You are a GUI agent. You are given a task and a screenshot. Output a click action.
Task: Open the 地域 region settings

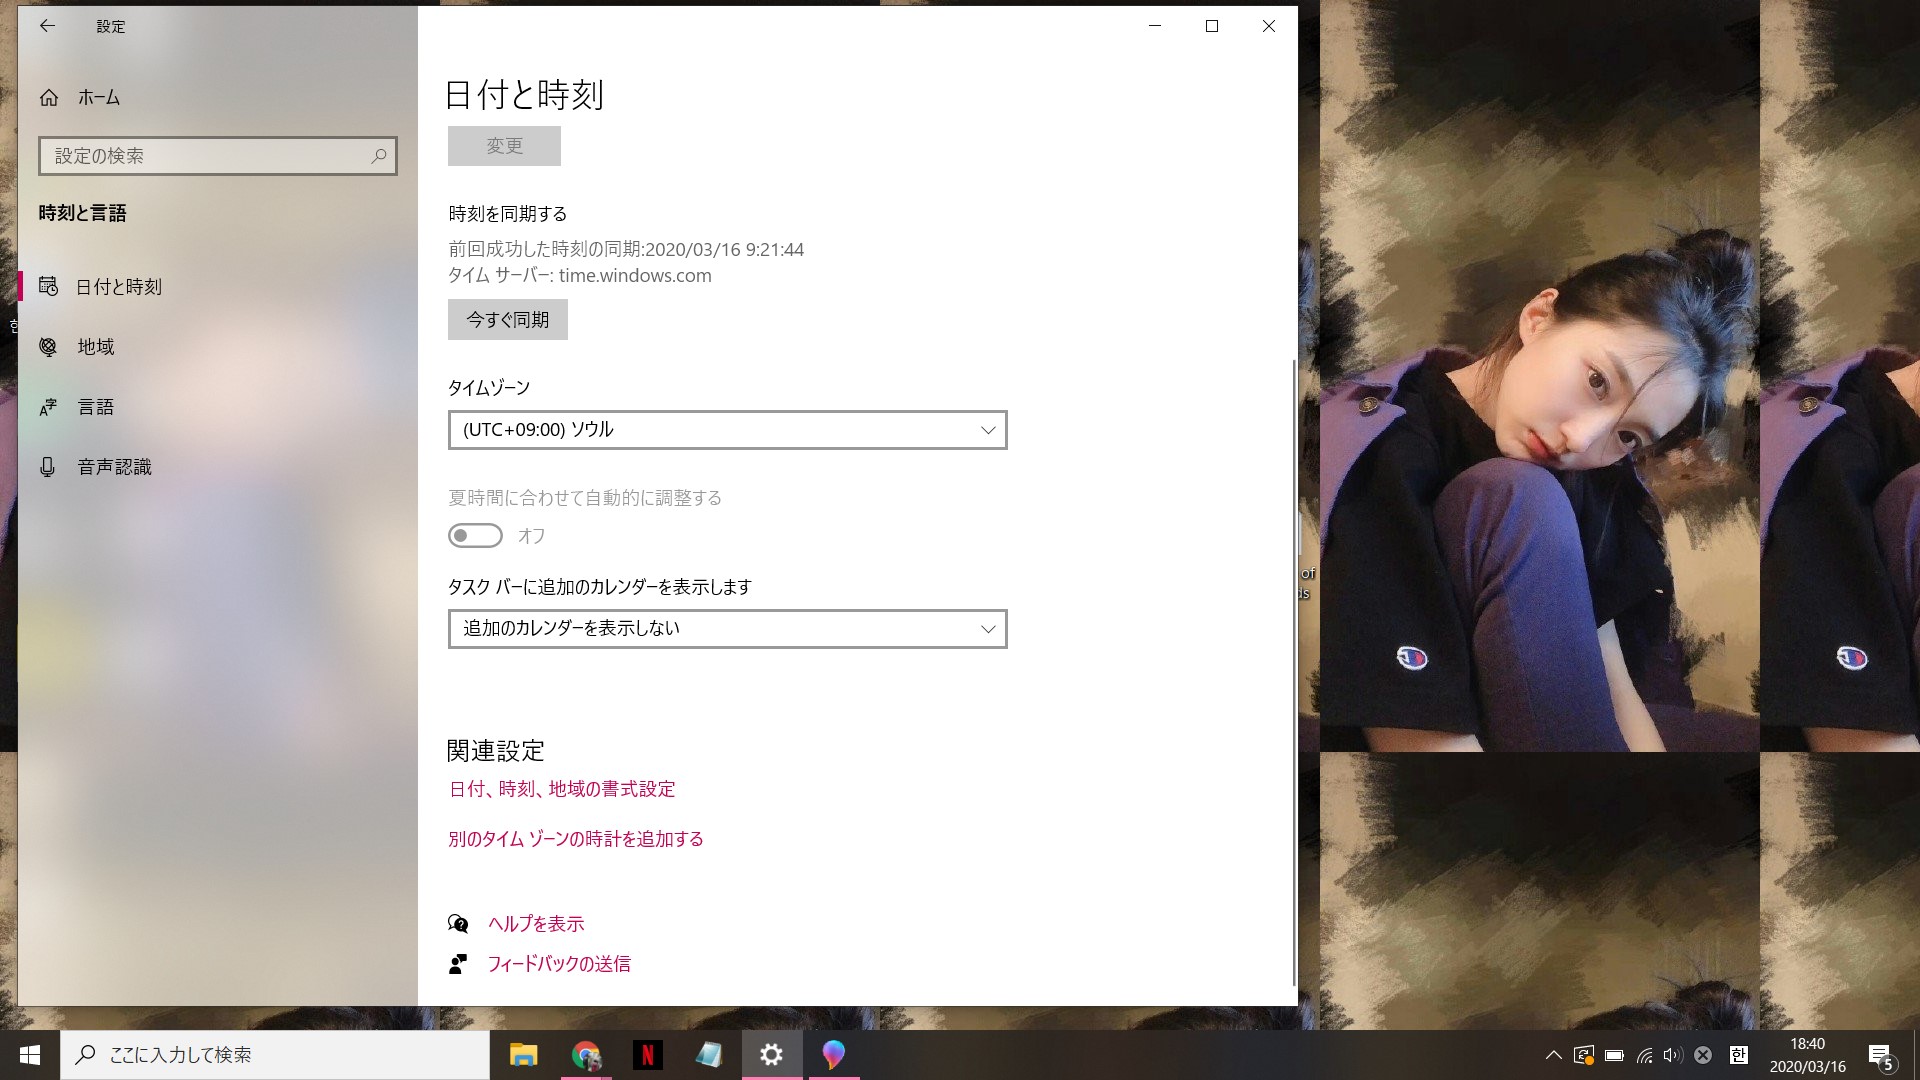pyautogui.click(x=96, y=347)
